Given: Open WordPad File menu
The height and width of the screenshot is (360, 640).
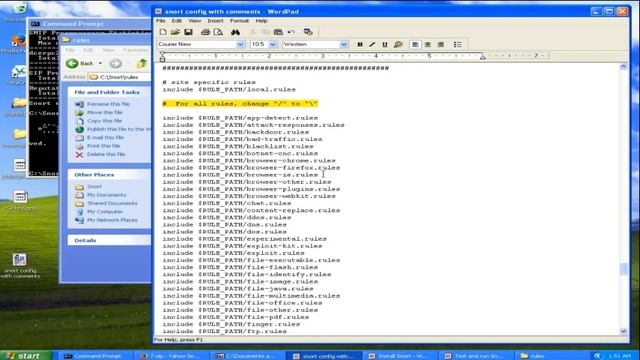Looking at the screenshot, I should (161, 21).
